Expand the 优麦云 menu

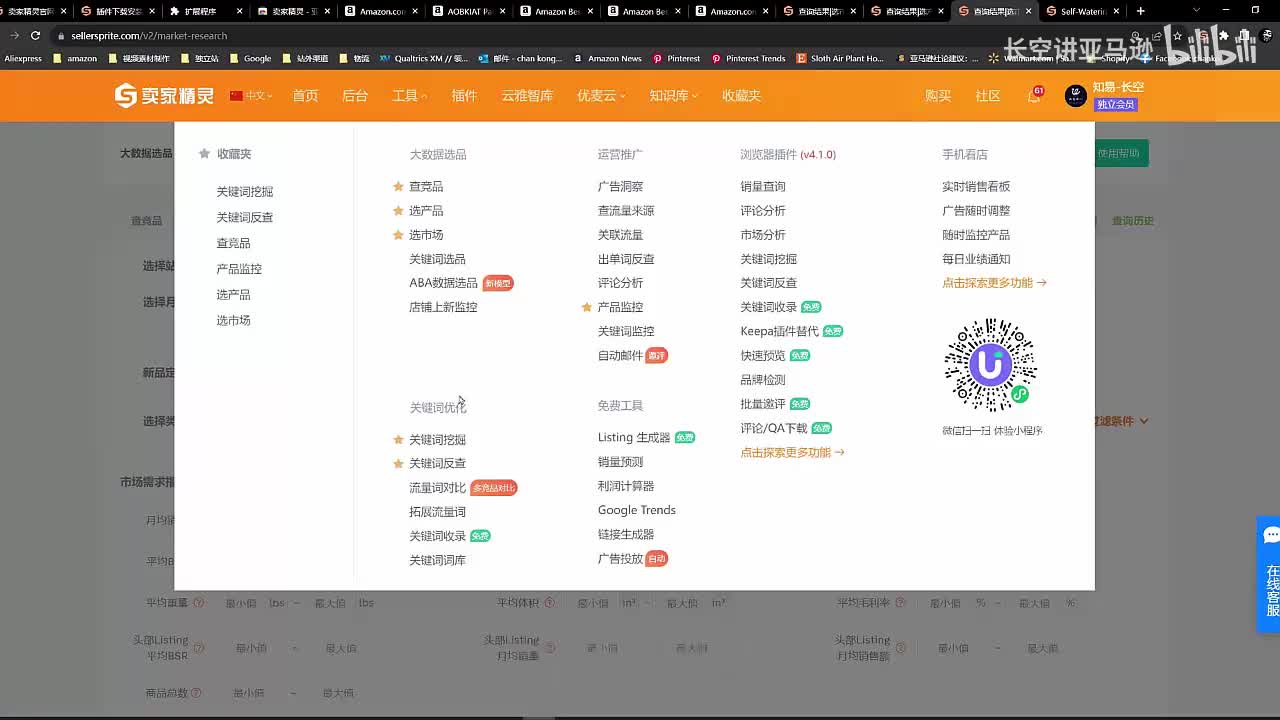(x=601, y=96)
